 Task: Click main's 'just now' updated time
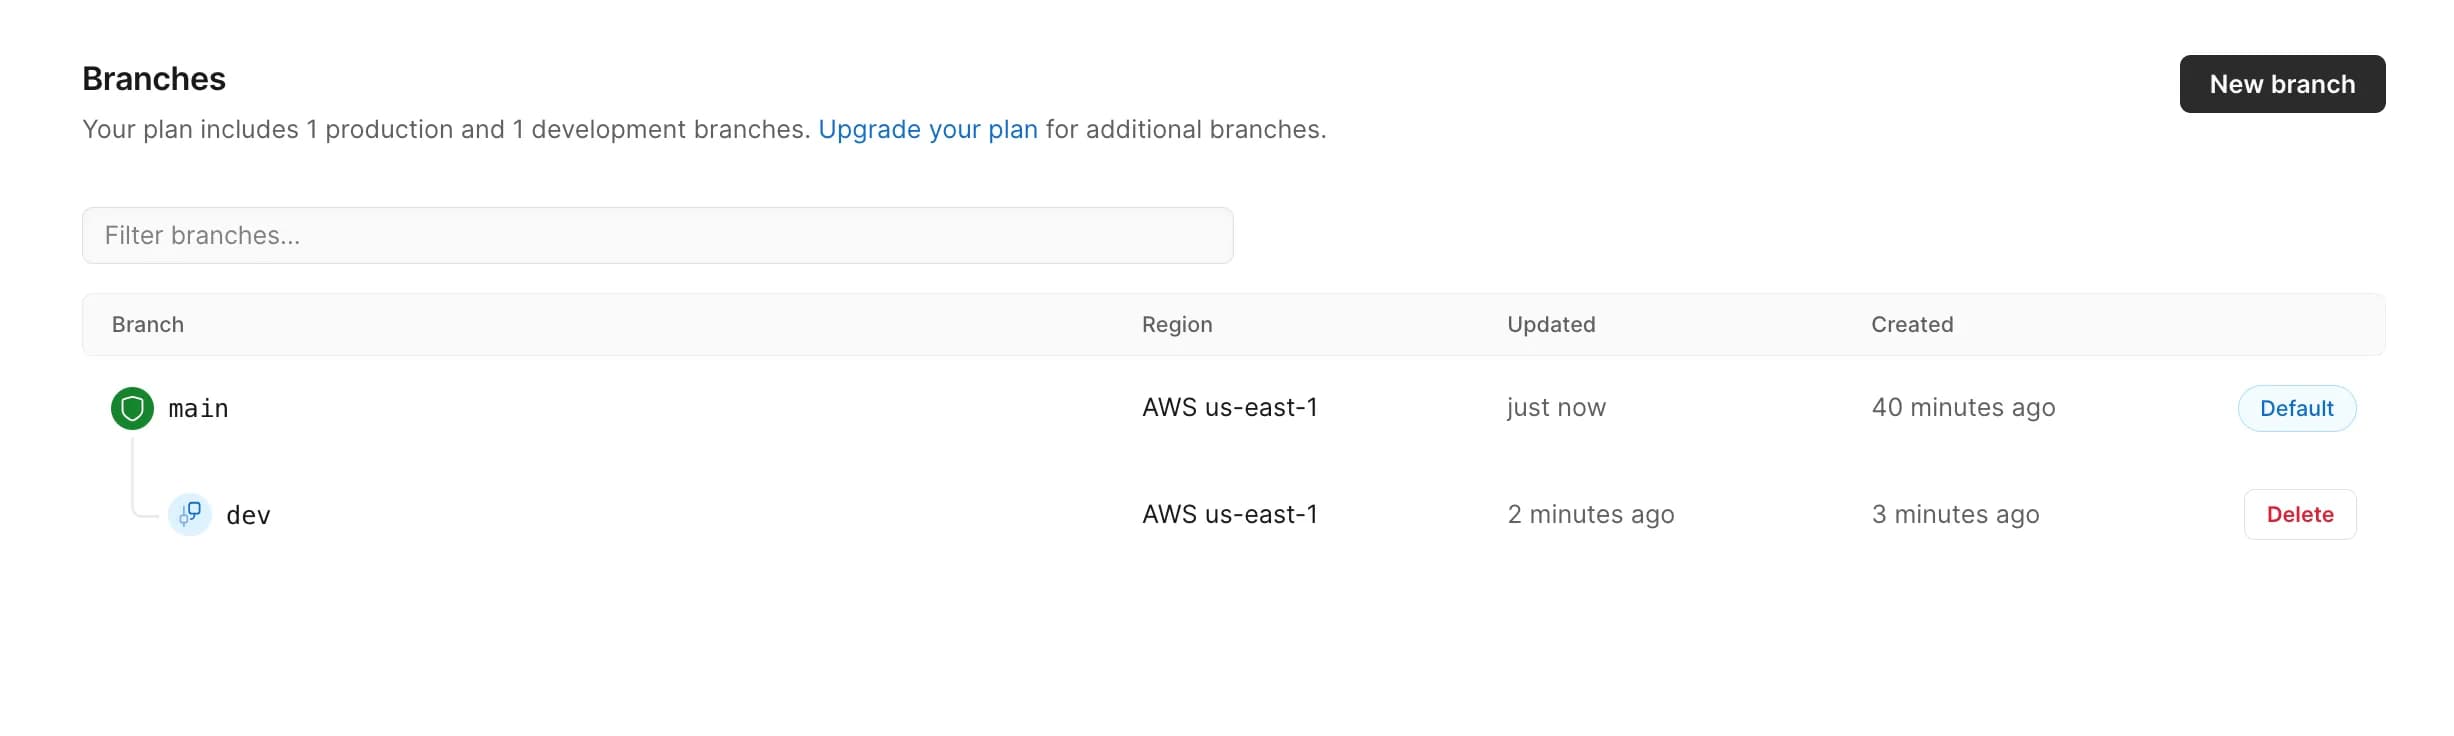tap(1556, 408)
